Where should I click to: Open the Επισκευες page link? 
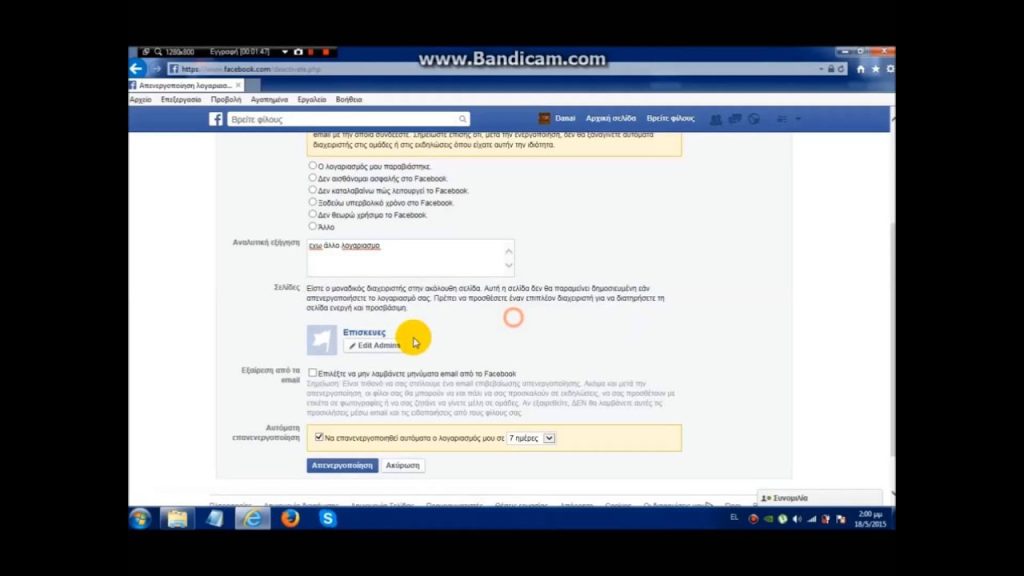click(x=364, y=332)
